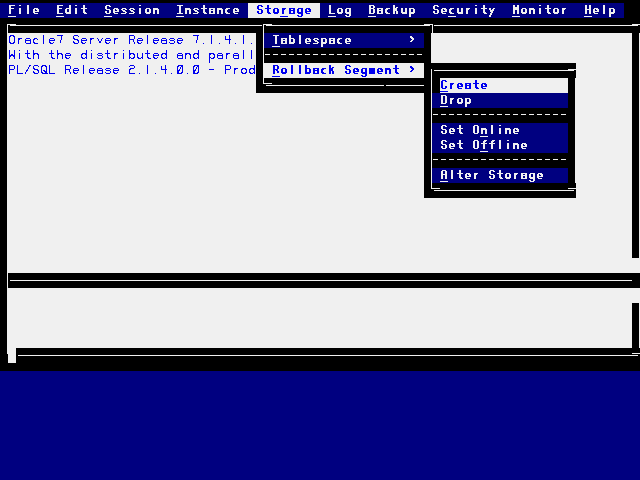This screenshot has height=480, width=640.
Task: Open the File menu
Action: (x=24, y=10)
